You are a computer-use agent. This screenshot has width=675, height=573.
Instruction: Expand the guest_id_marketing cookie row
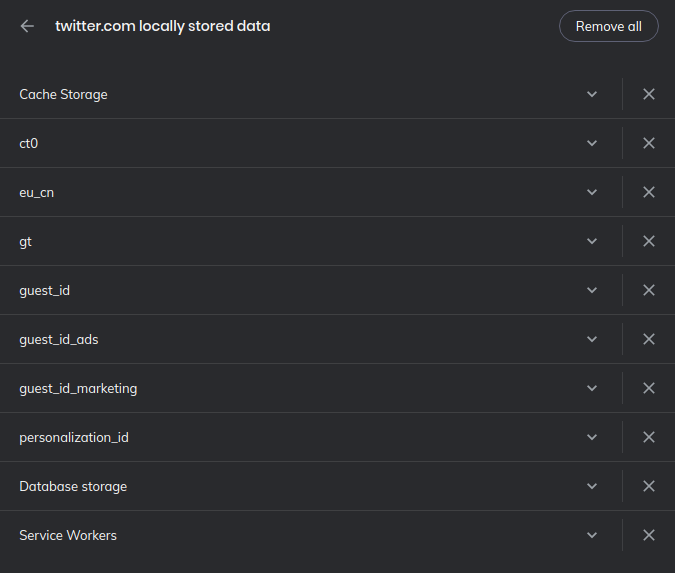[592, 389]
